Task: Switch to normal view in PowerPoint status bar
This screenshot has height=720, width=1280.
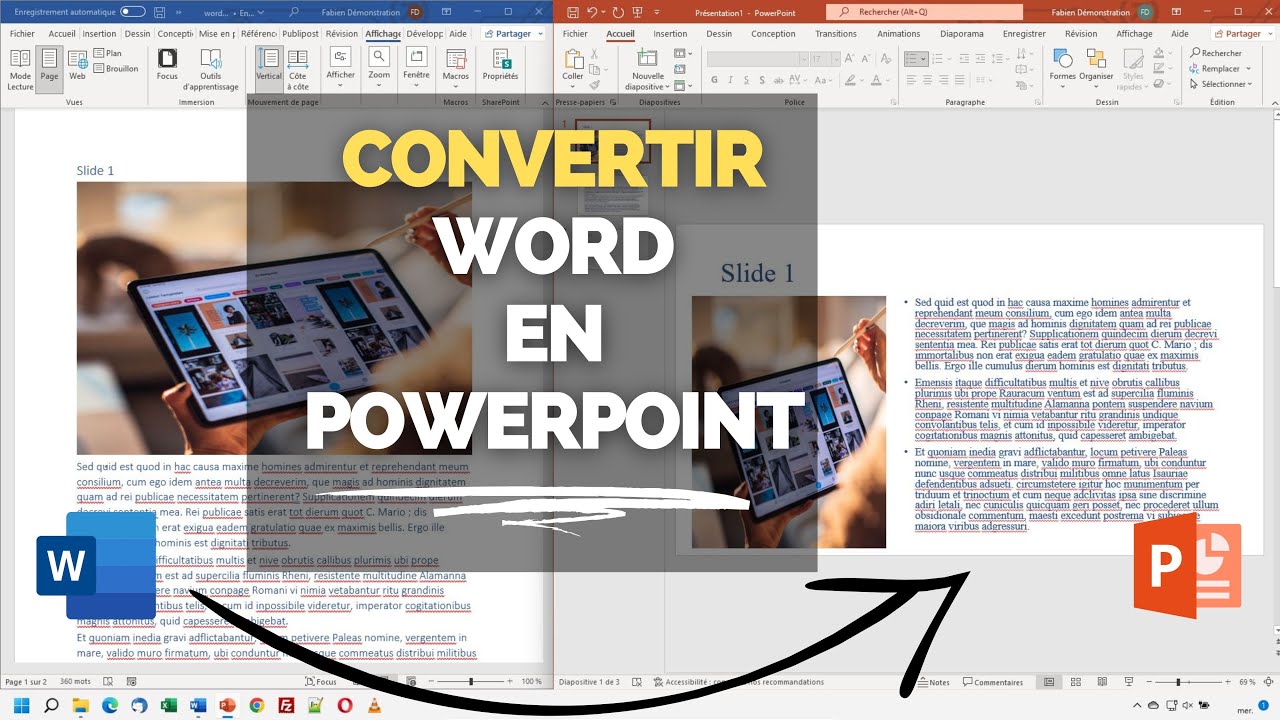Action: click(1049, 682)
